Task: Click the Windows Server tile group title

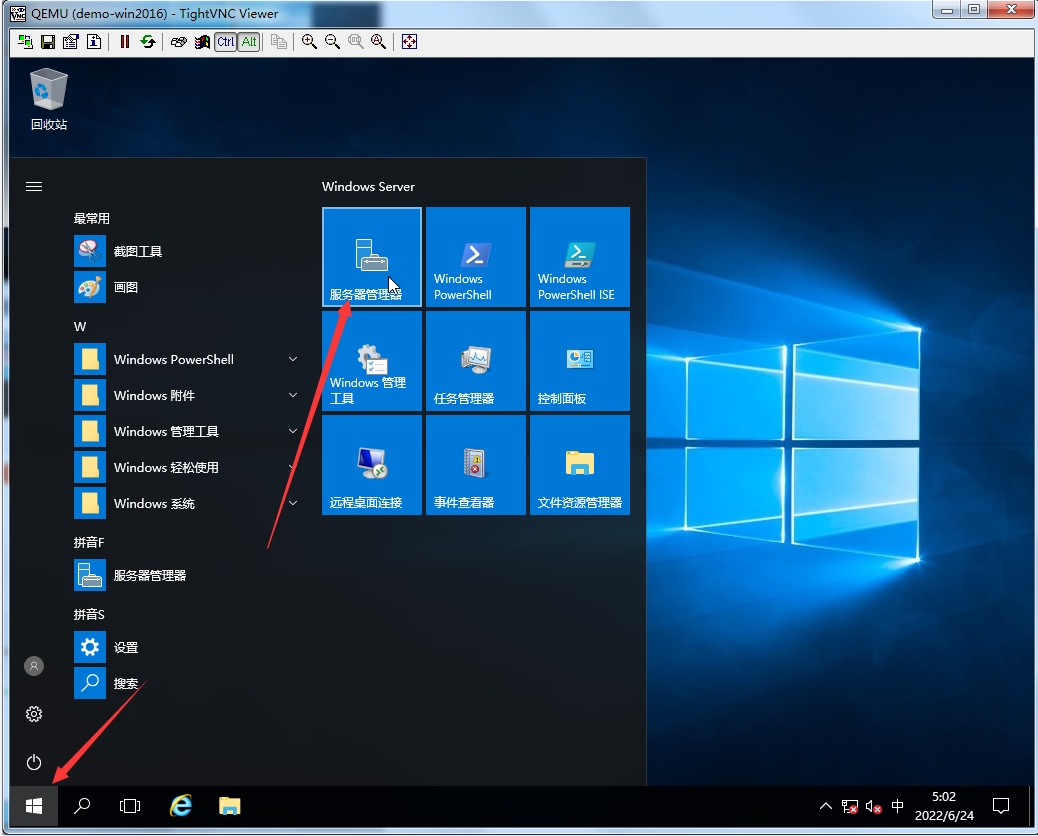Action: [x=368, y=187]
